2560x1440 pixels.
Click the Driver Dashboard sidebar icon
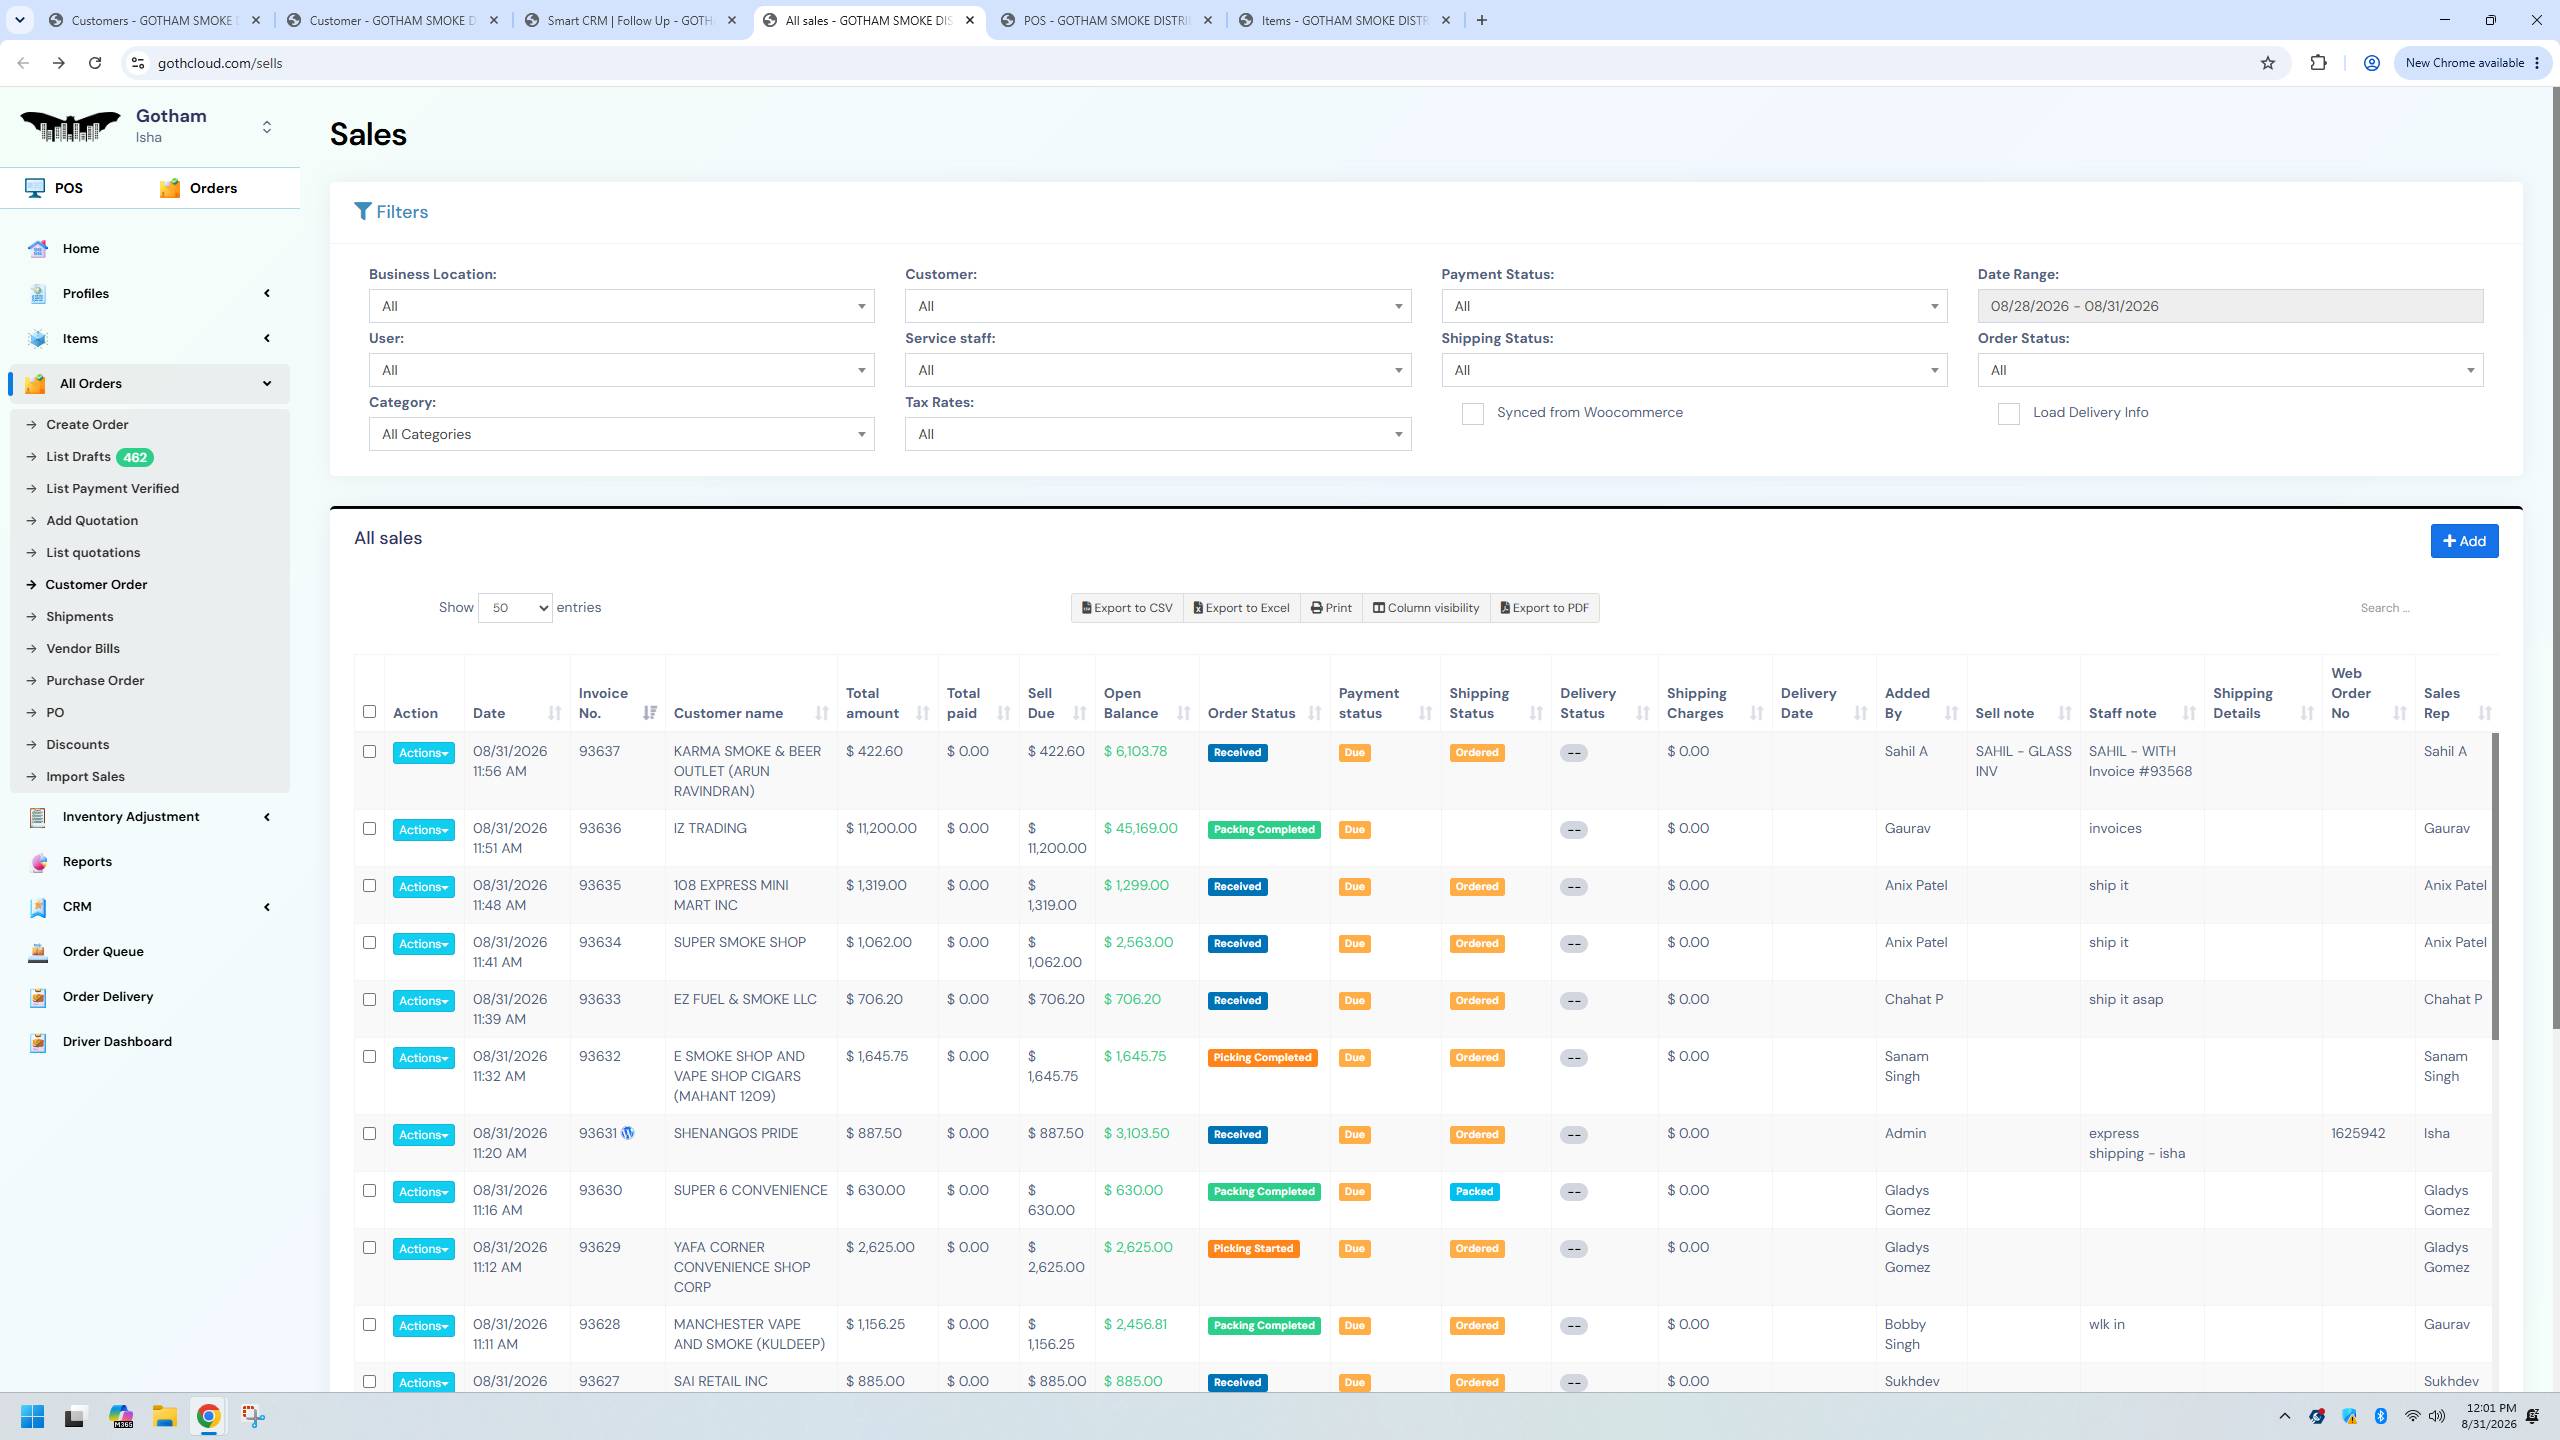click(38, 1042)
